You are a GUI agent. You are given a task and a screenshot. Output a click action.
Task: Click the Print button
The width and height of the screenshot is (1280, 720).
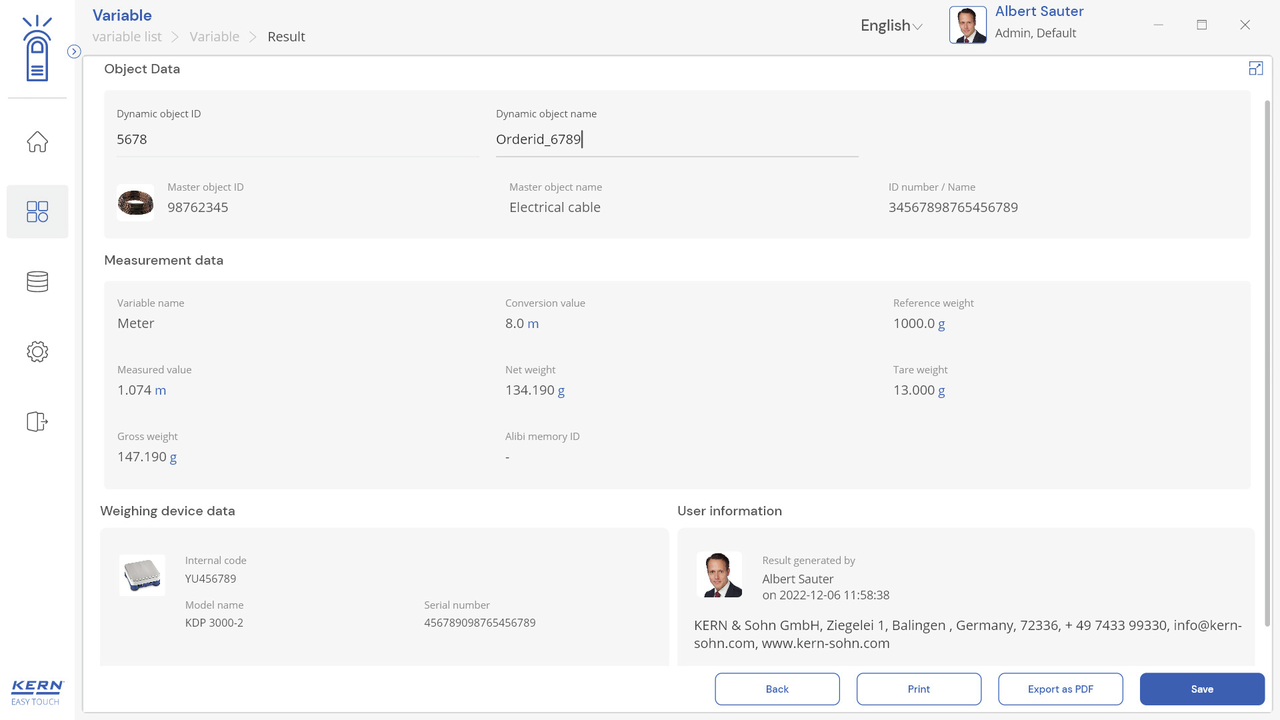pyautogui.click(x=918, y=689)
